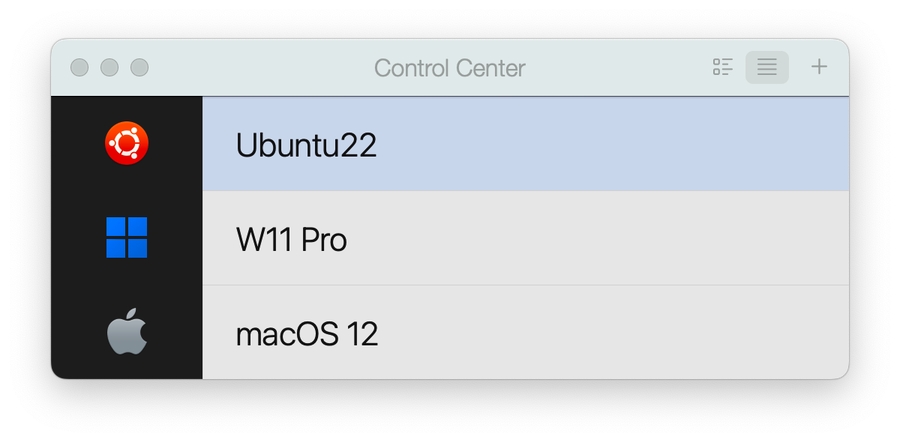Select the Ubuntu22 name label
Screen dimensions: 900x442
(x=306, y=145)
